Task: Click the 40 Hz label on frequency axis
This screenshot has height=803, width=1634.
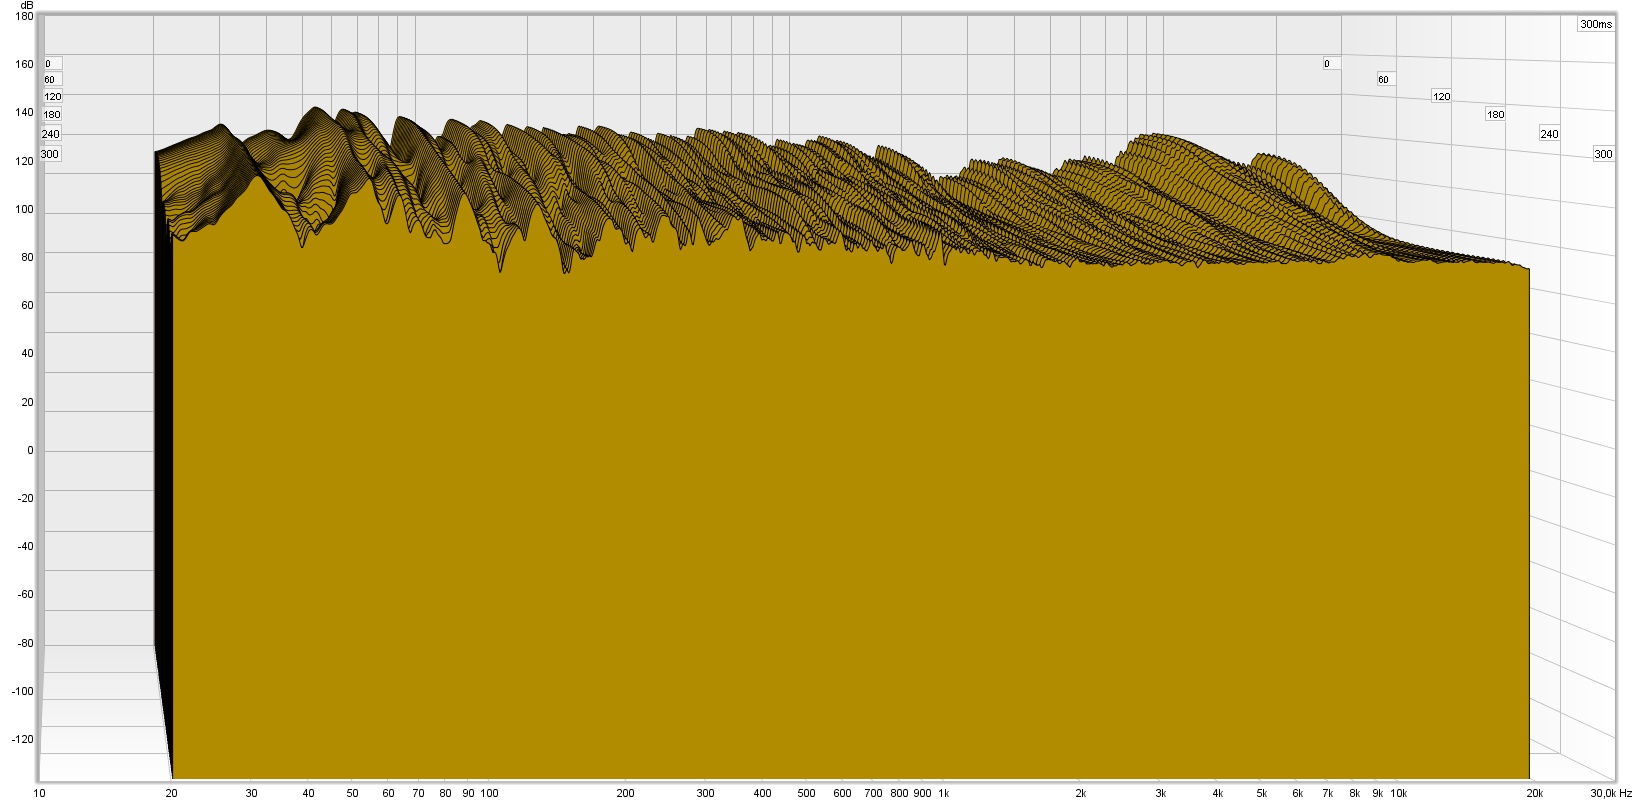Action: [x=308, y=794]
